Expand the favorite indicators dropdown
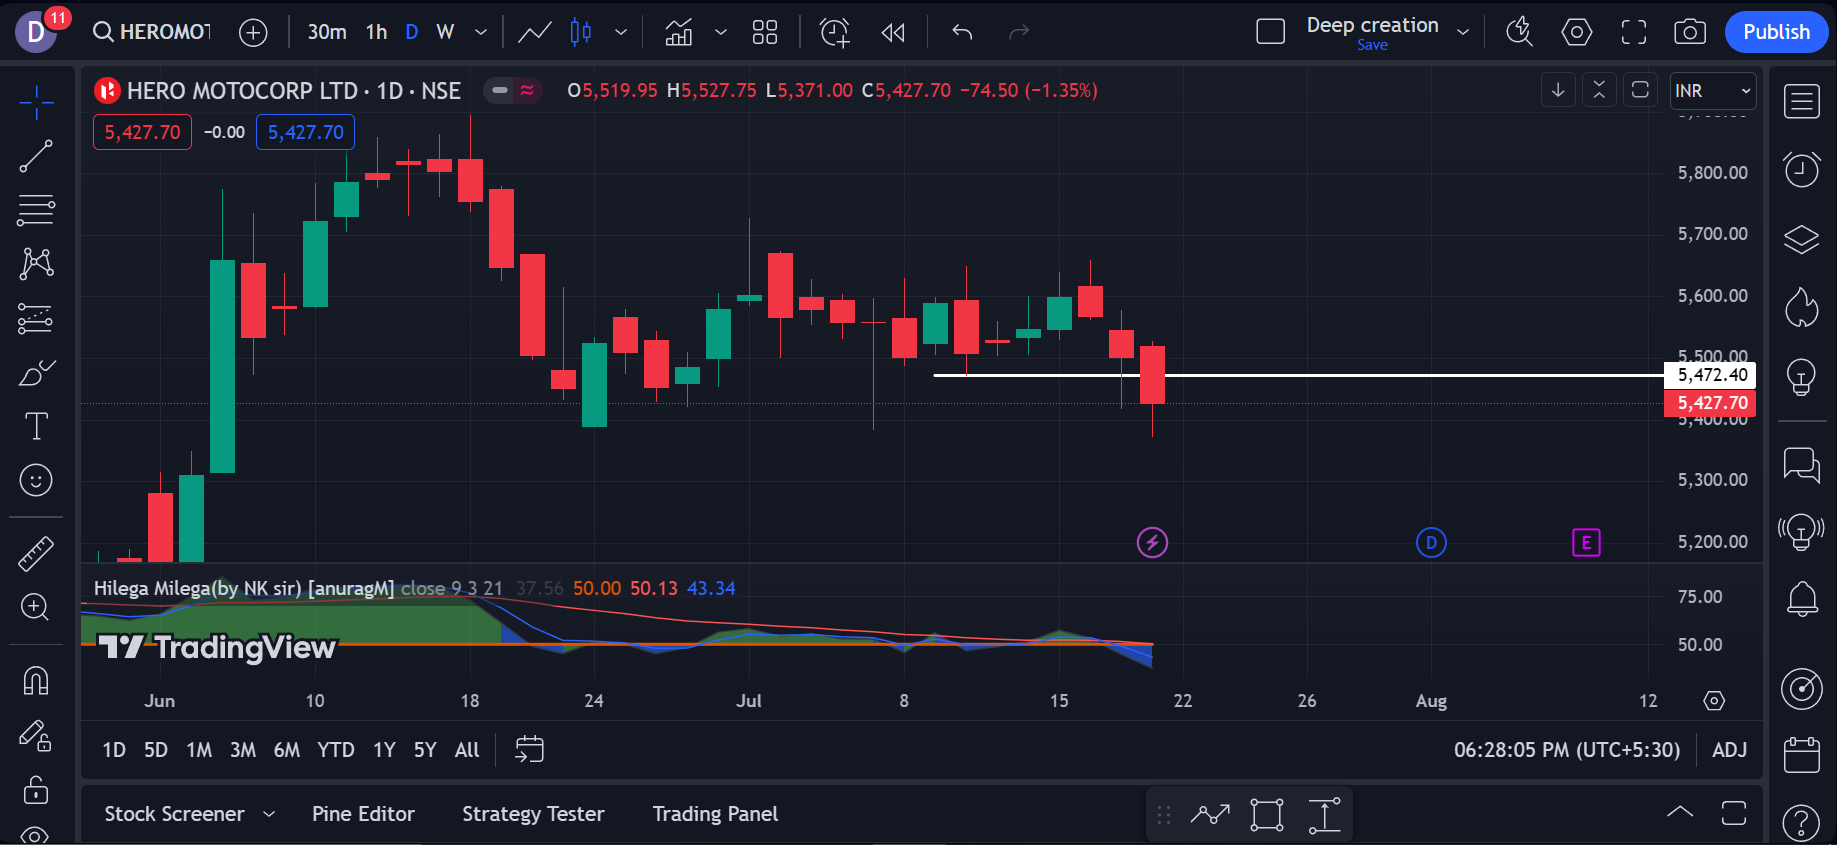 click(721, 32)
